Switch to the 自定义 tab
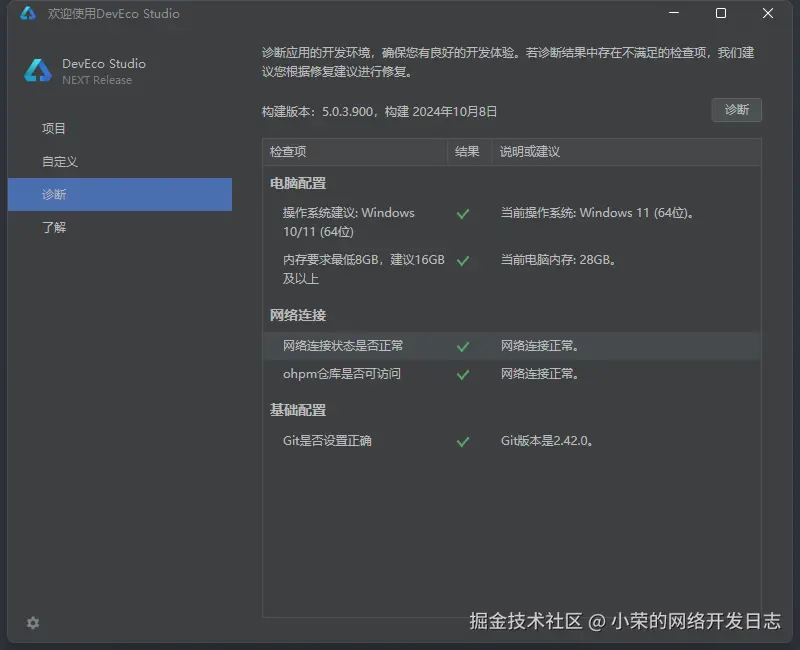This screenshot has width=800, height=650. (120, 162)
